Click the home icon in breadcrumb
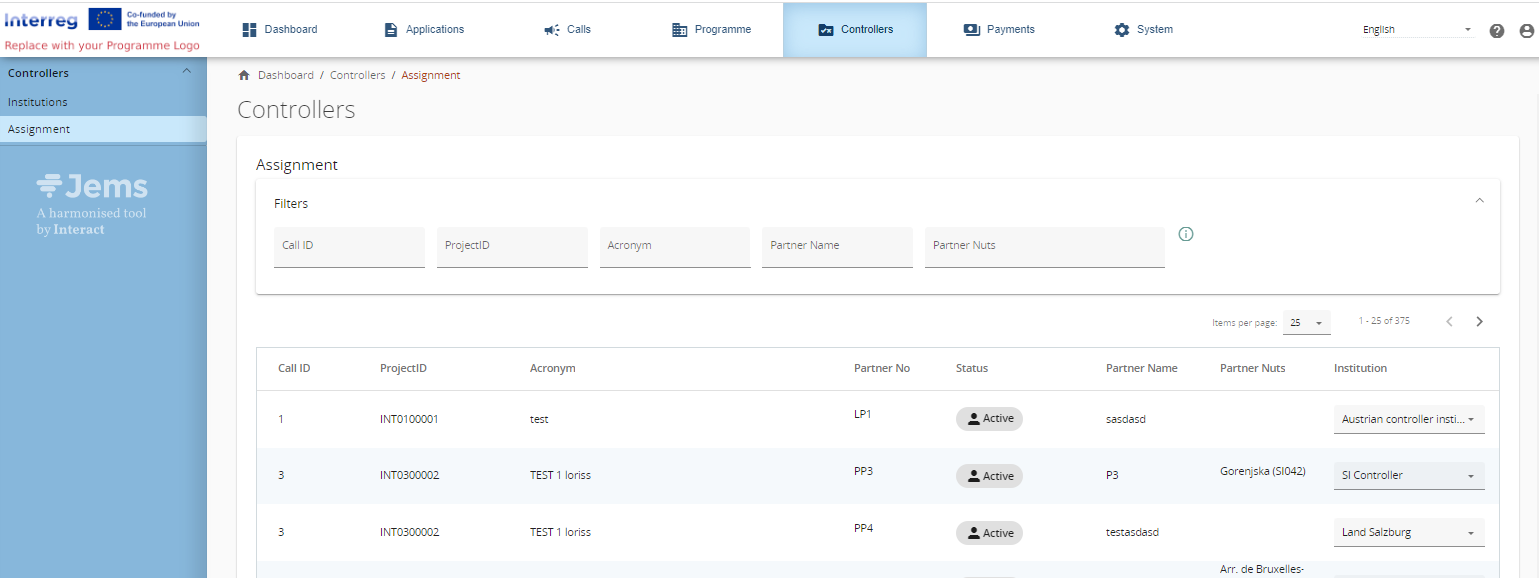 point(243,76)
